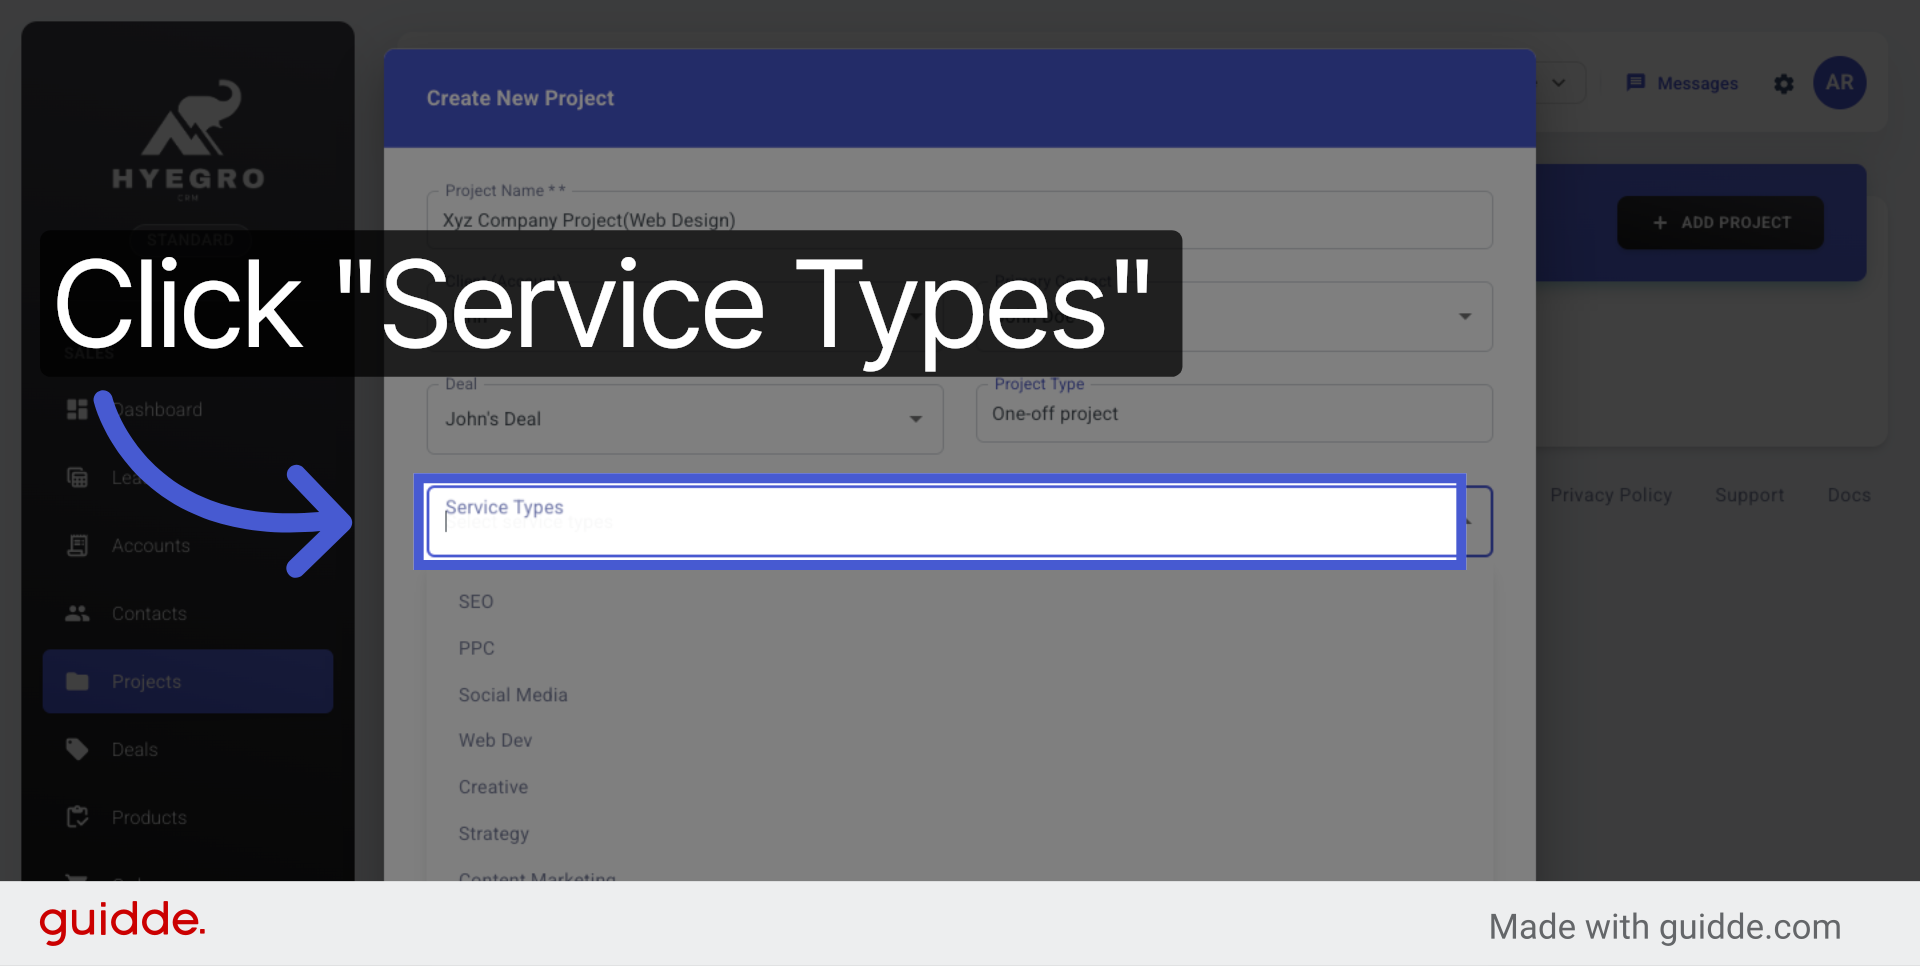This screenshot has width=1920, height=966.
Task: Open the Messages chat icon
Action: point(1637,83)
